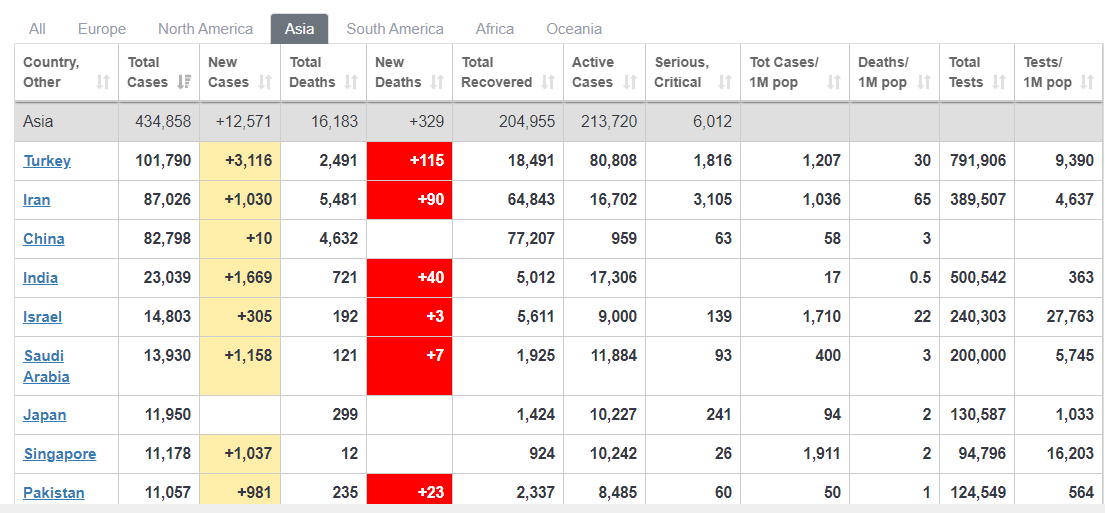The image size is (1105, 513).
Task: Click Turkey's red new deaths cell +115
Action: (x=409, y=161)
